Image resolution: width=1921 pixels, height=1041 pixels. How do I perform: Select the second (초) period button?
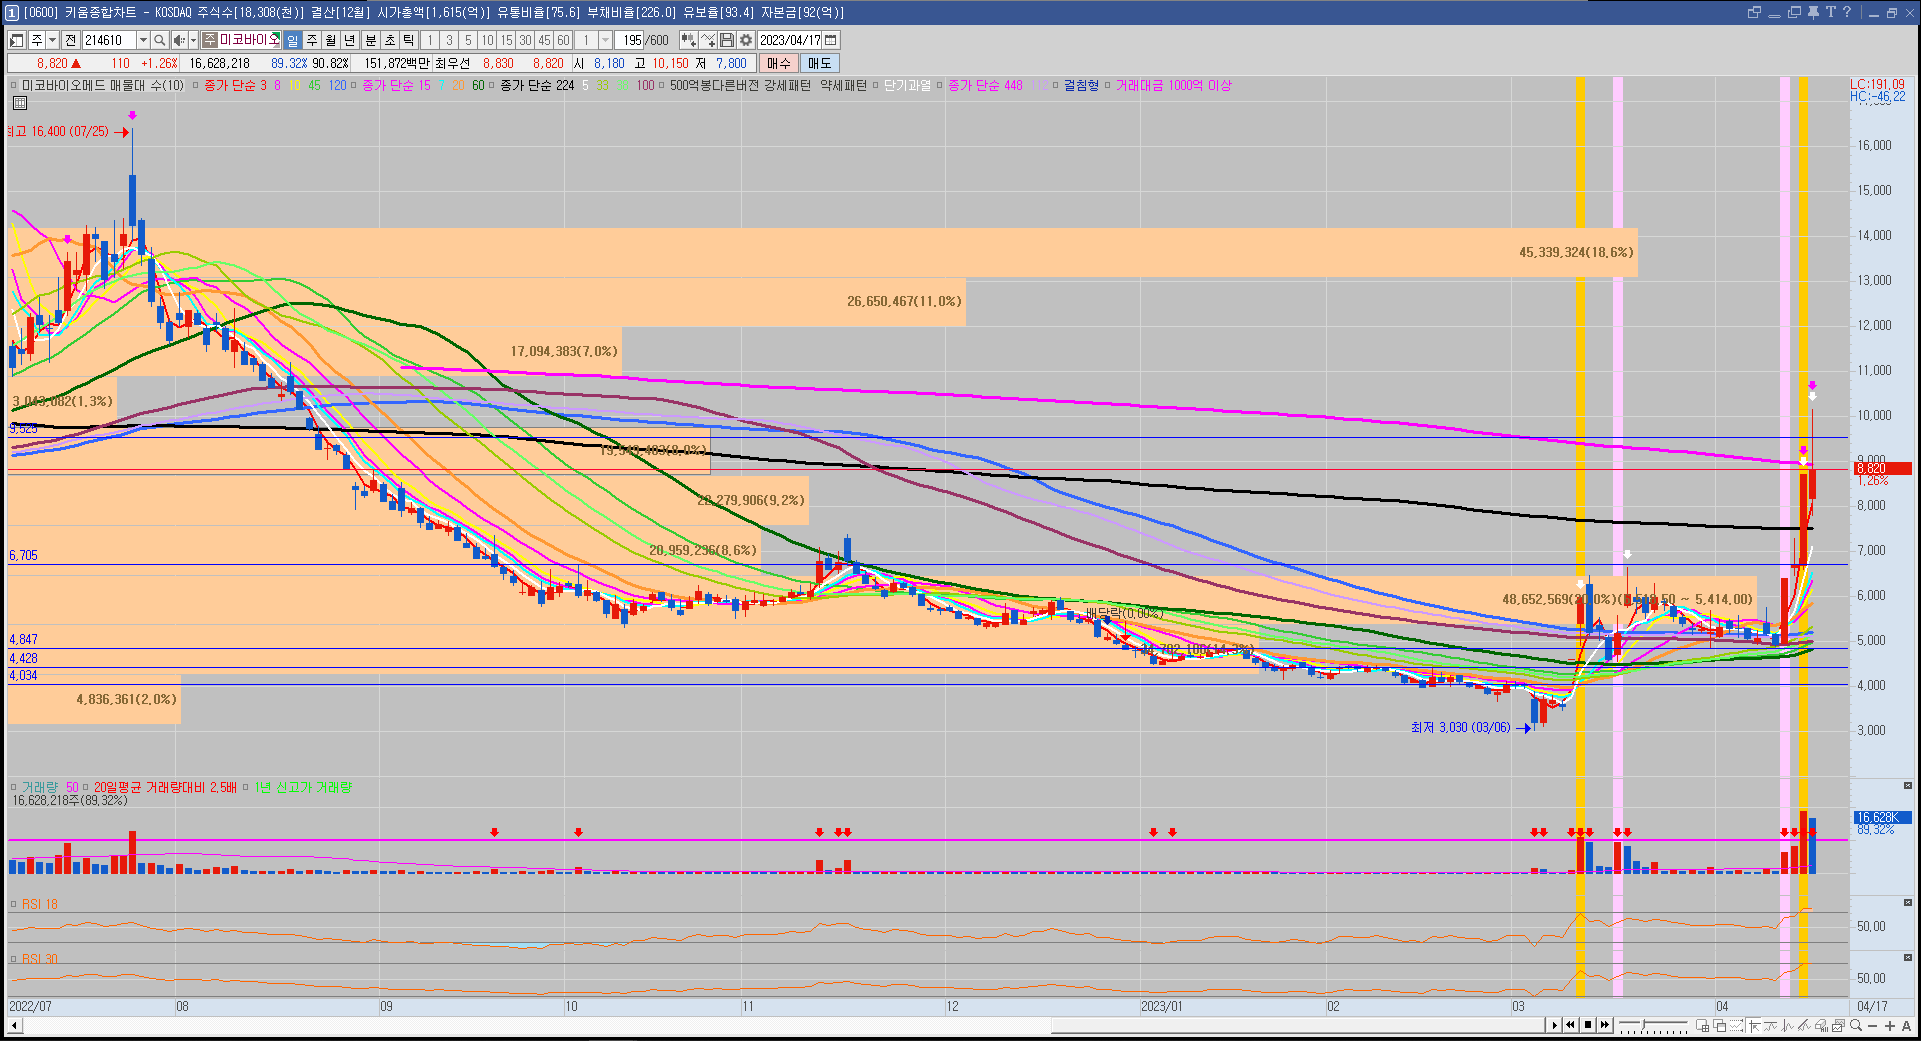[389, 40]
